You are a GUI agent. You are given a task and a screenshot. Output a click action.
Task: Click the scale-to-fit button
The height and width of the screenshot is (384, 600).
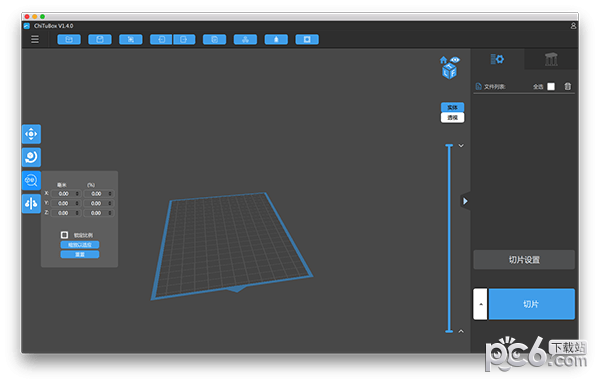pyautogui.click(x=80, y=245)
